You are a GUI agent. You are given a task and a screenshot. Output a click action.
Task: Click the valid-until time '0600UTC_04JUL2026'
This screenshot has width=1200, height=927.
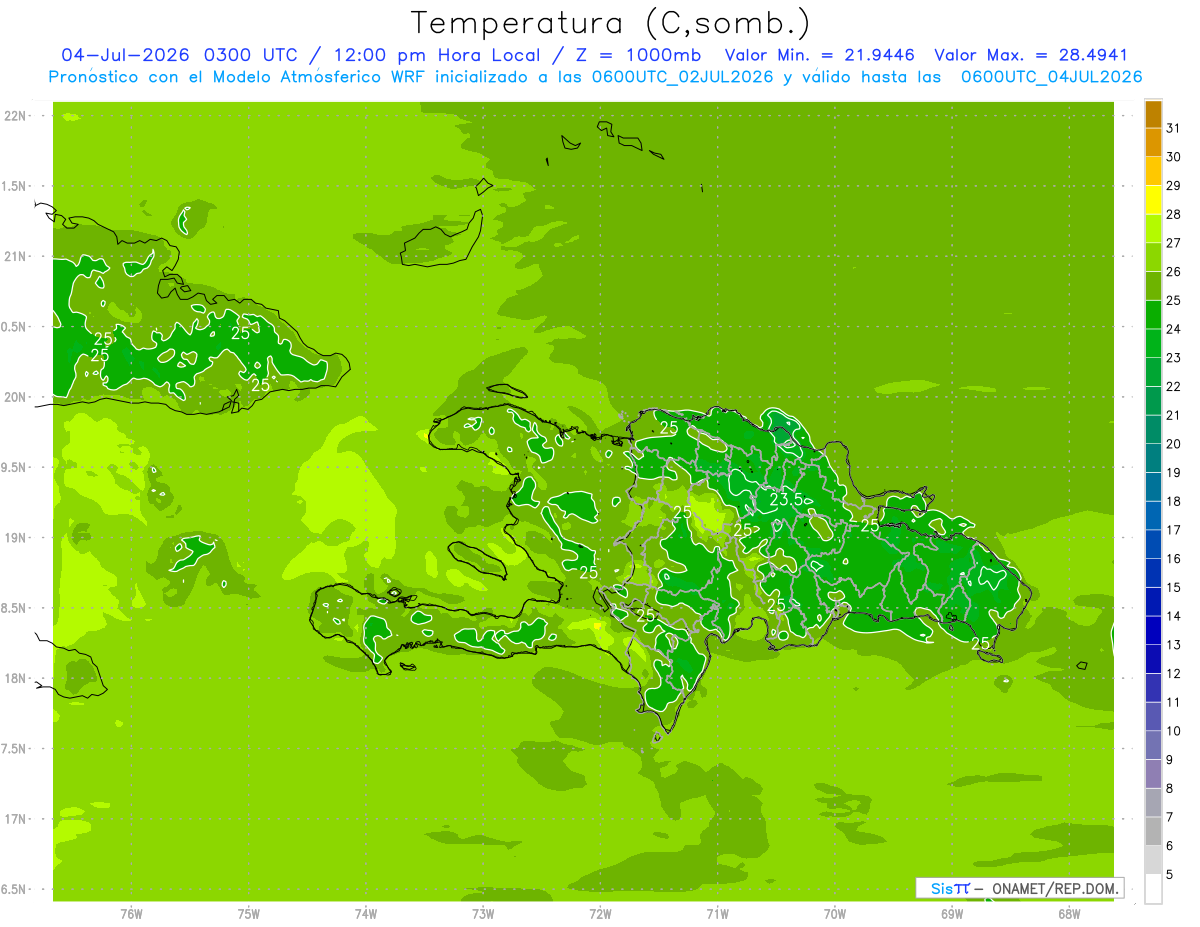pyautogui.click(x=1052, y=77)
